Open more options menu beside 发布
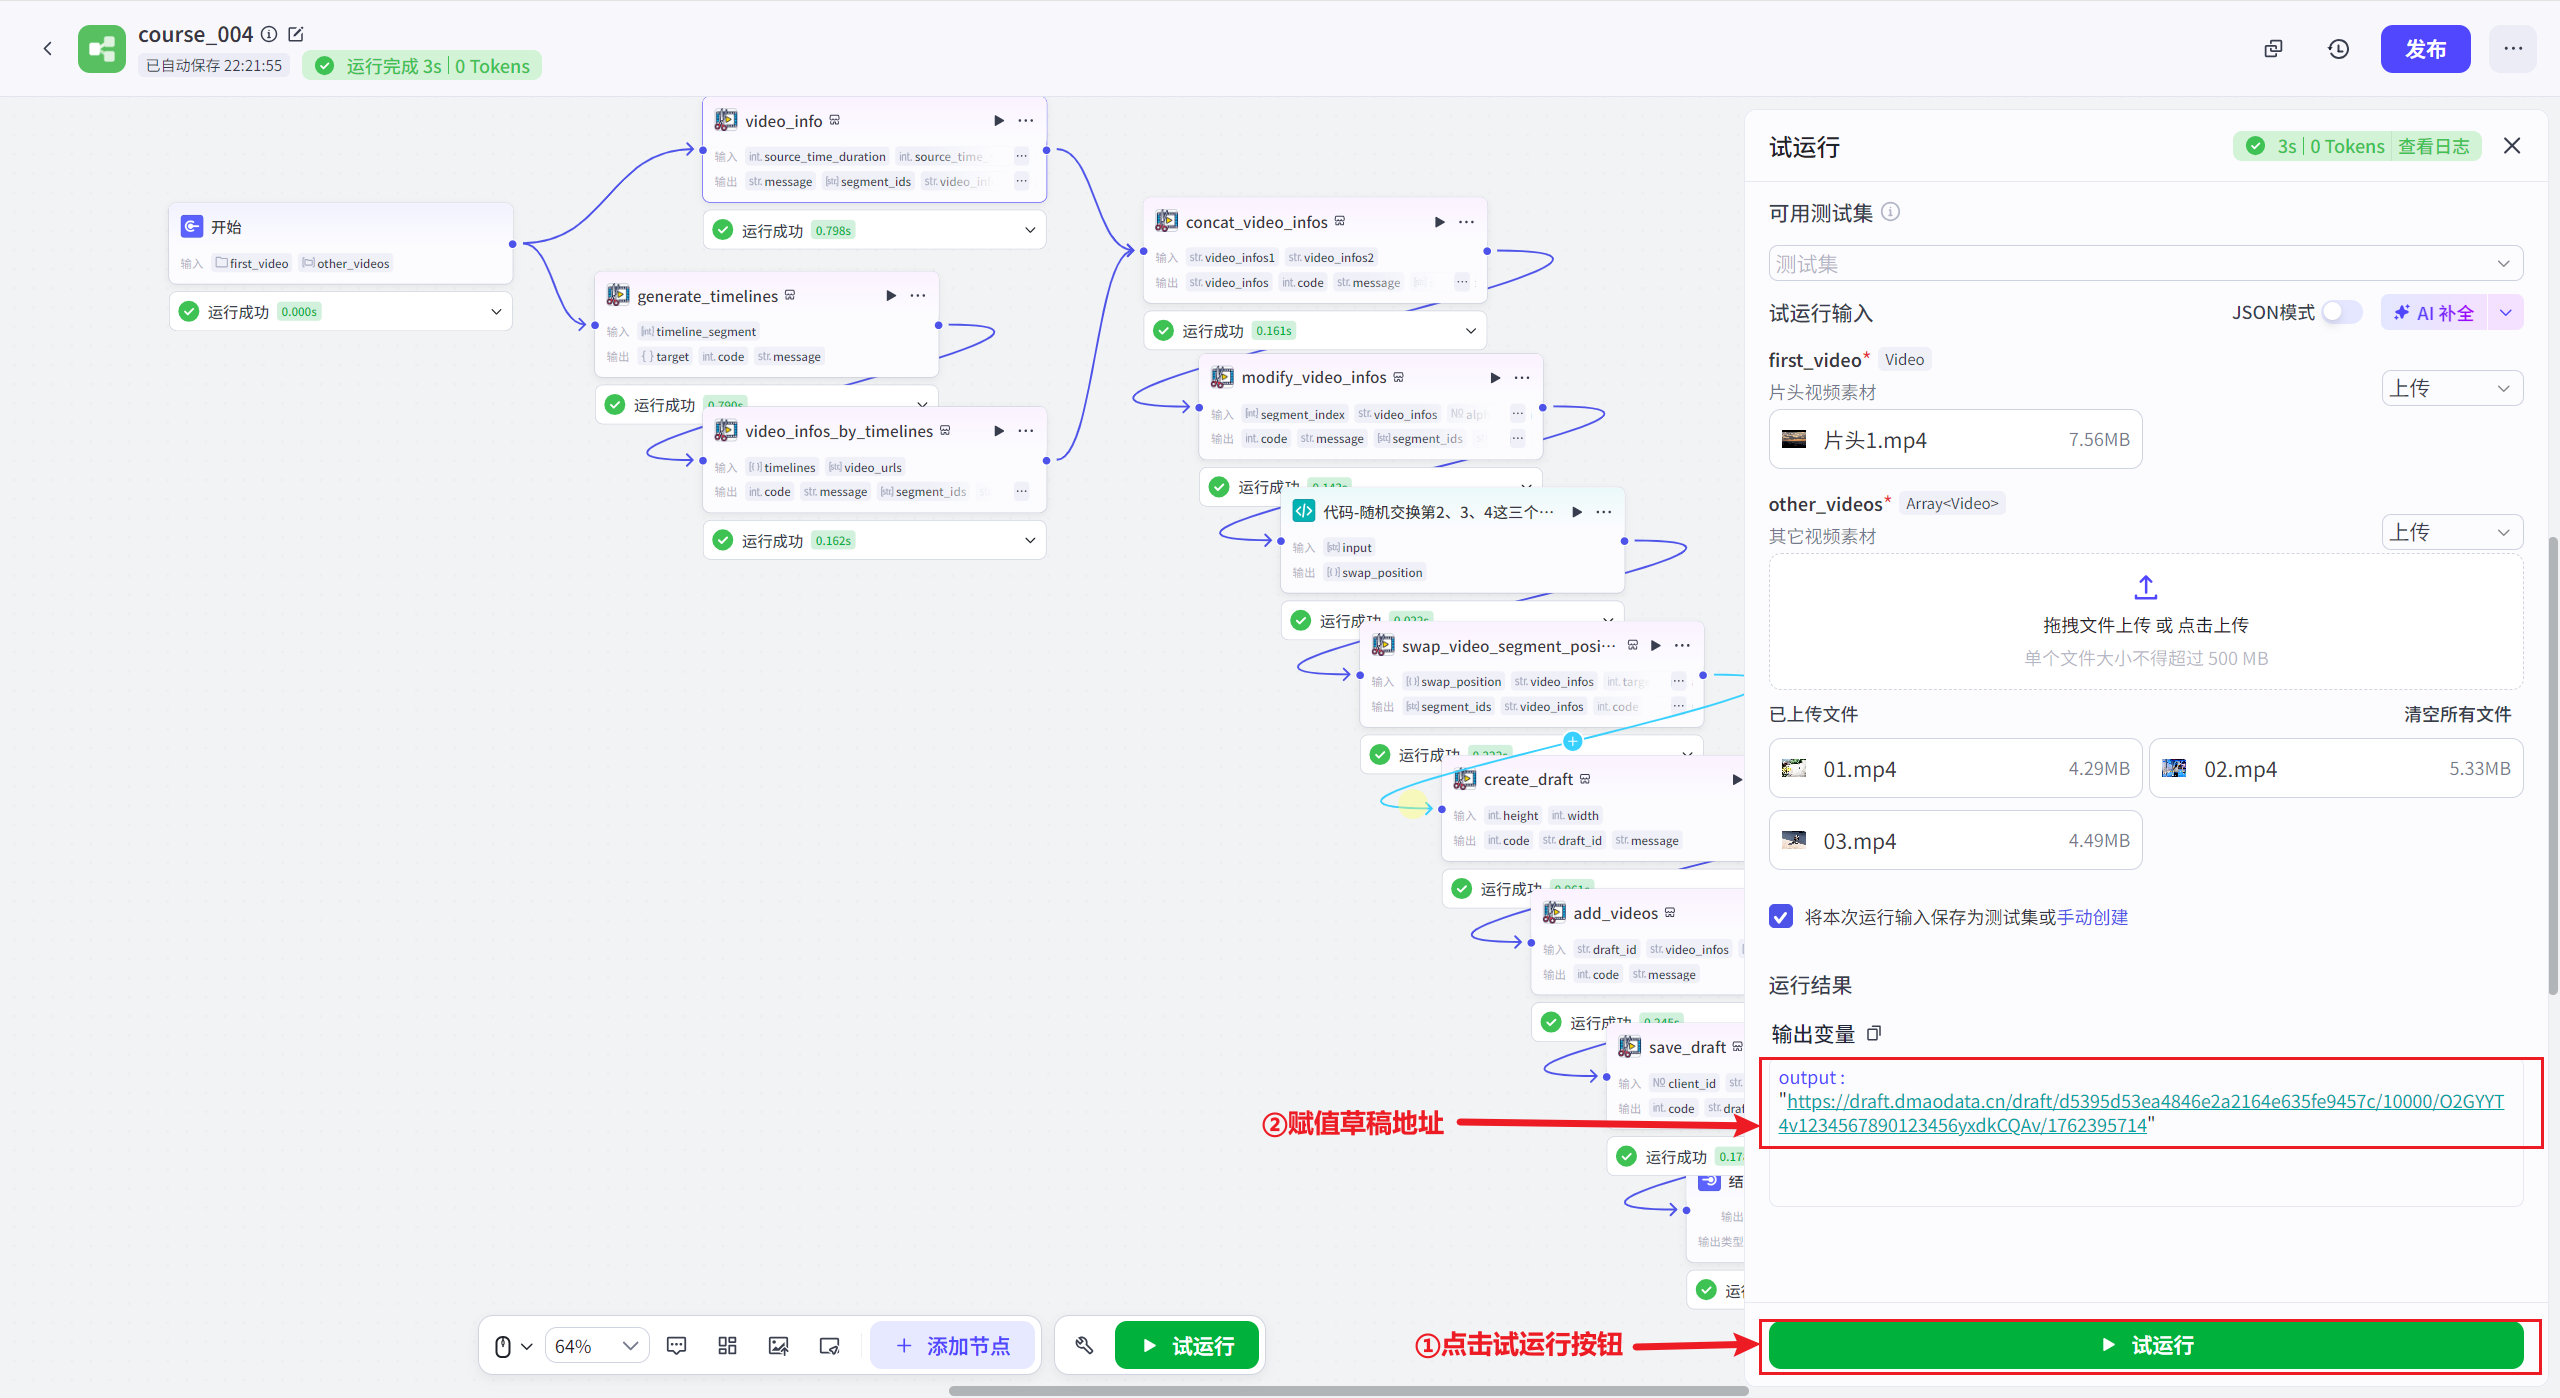The width and height of the screenshot is (2560, 1398). [2513, 49]
